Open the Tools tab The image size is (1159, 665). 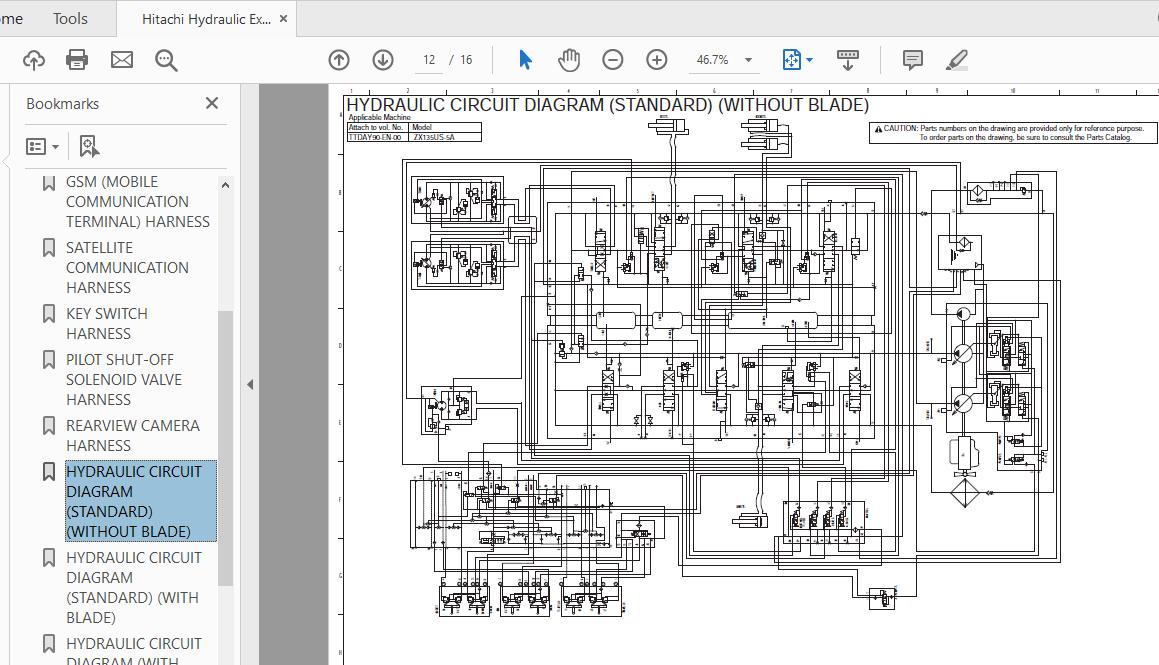tap(70, 18)
